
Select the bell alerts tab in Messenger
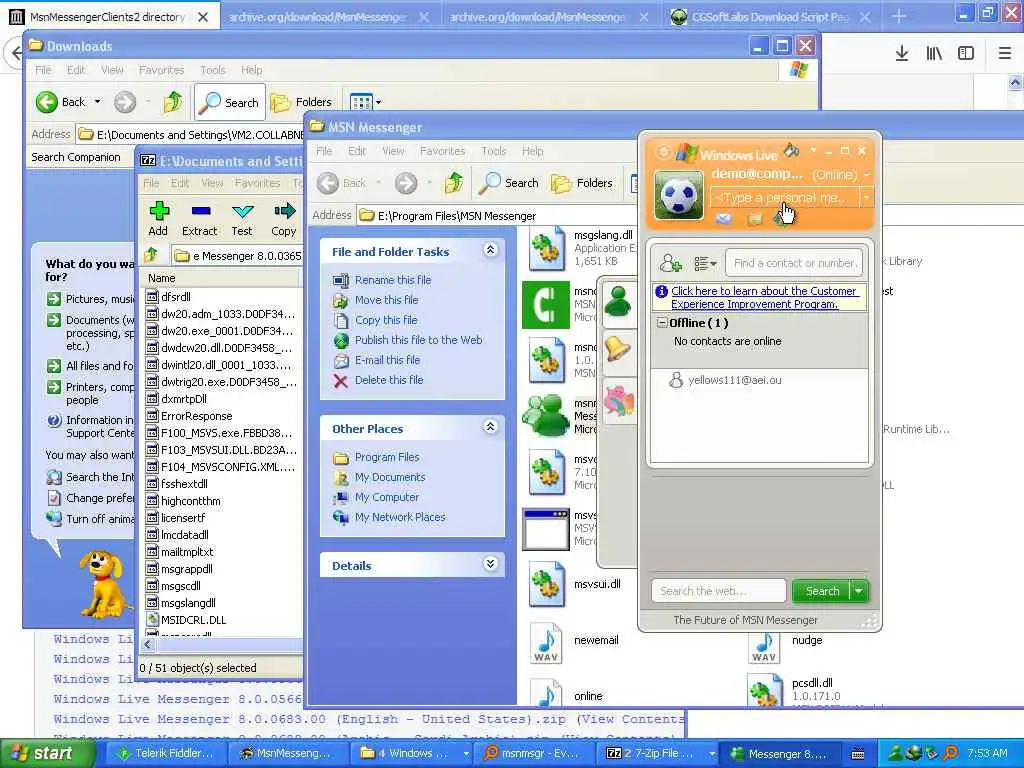[x=618, y=349]
